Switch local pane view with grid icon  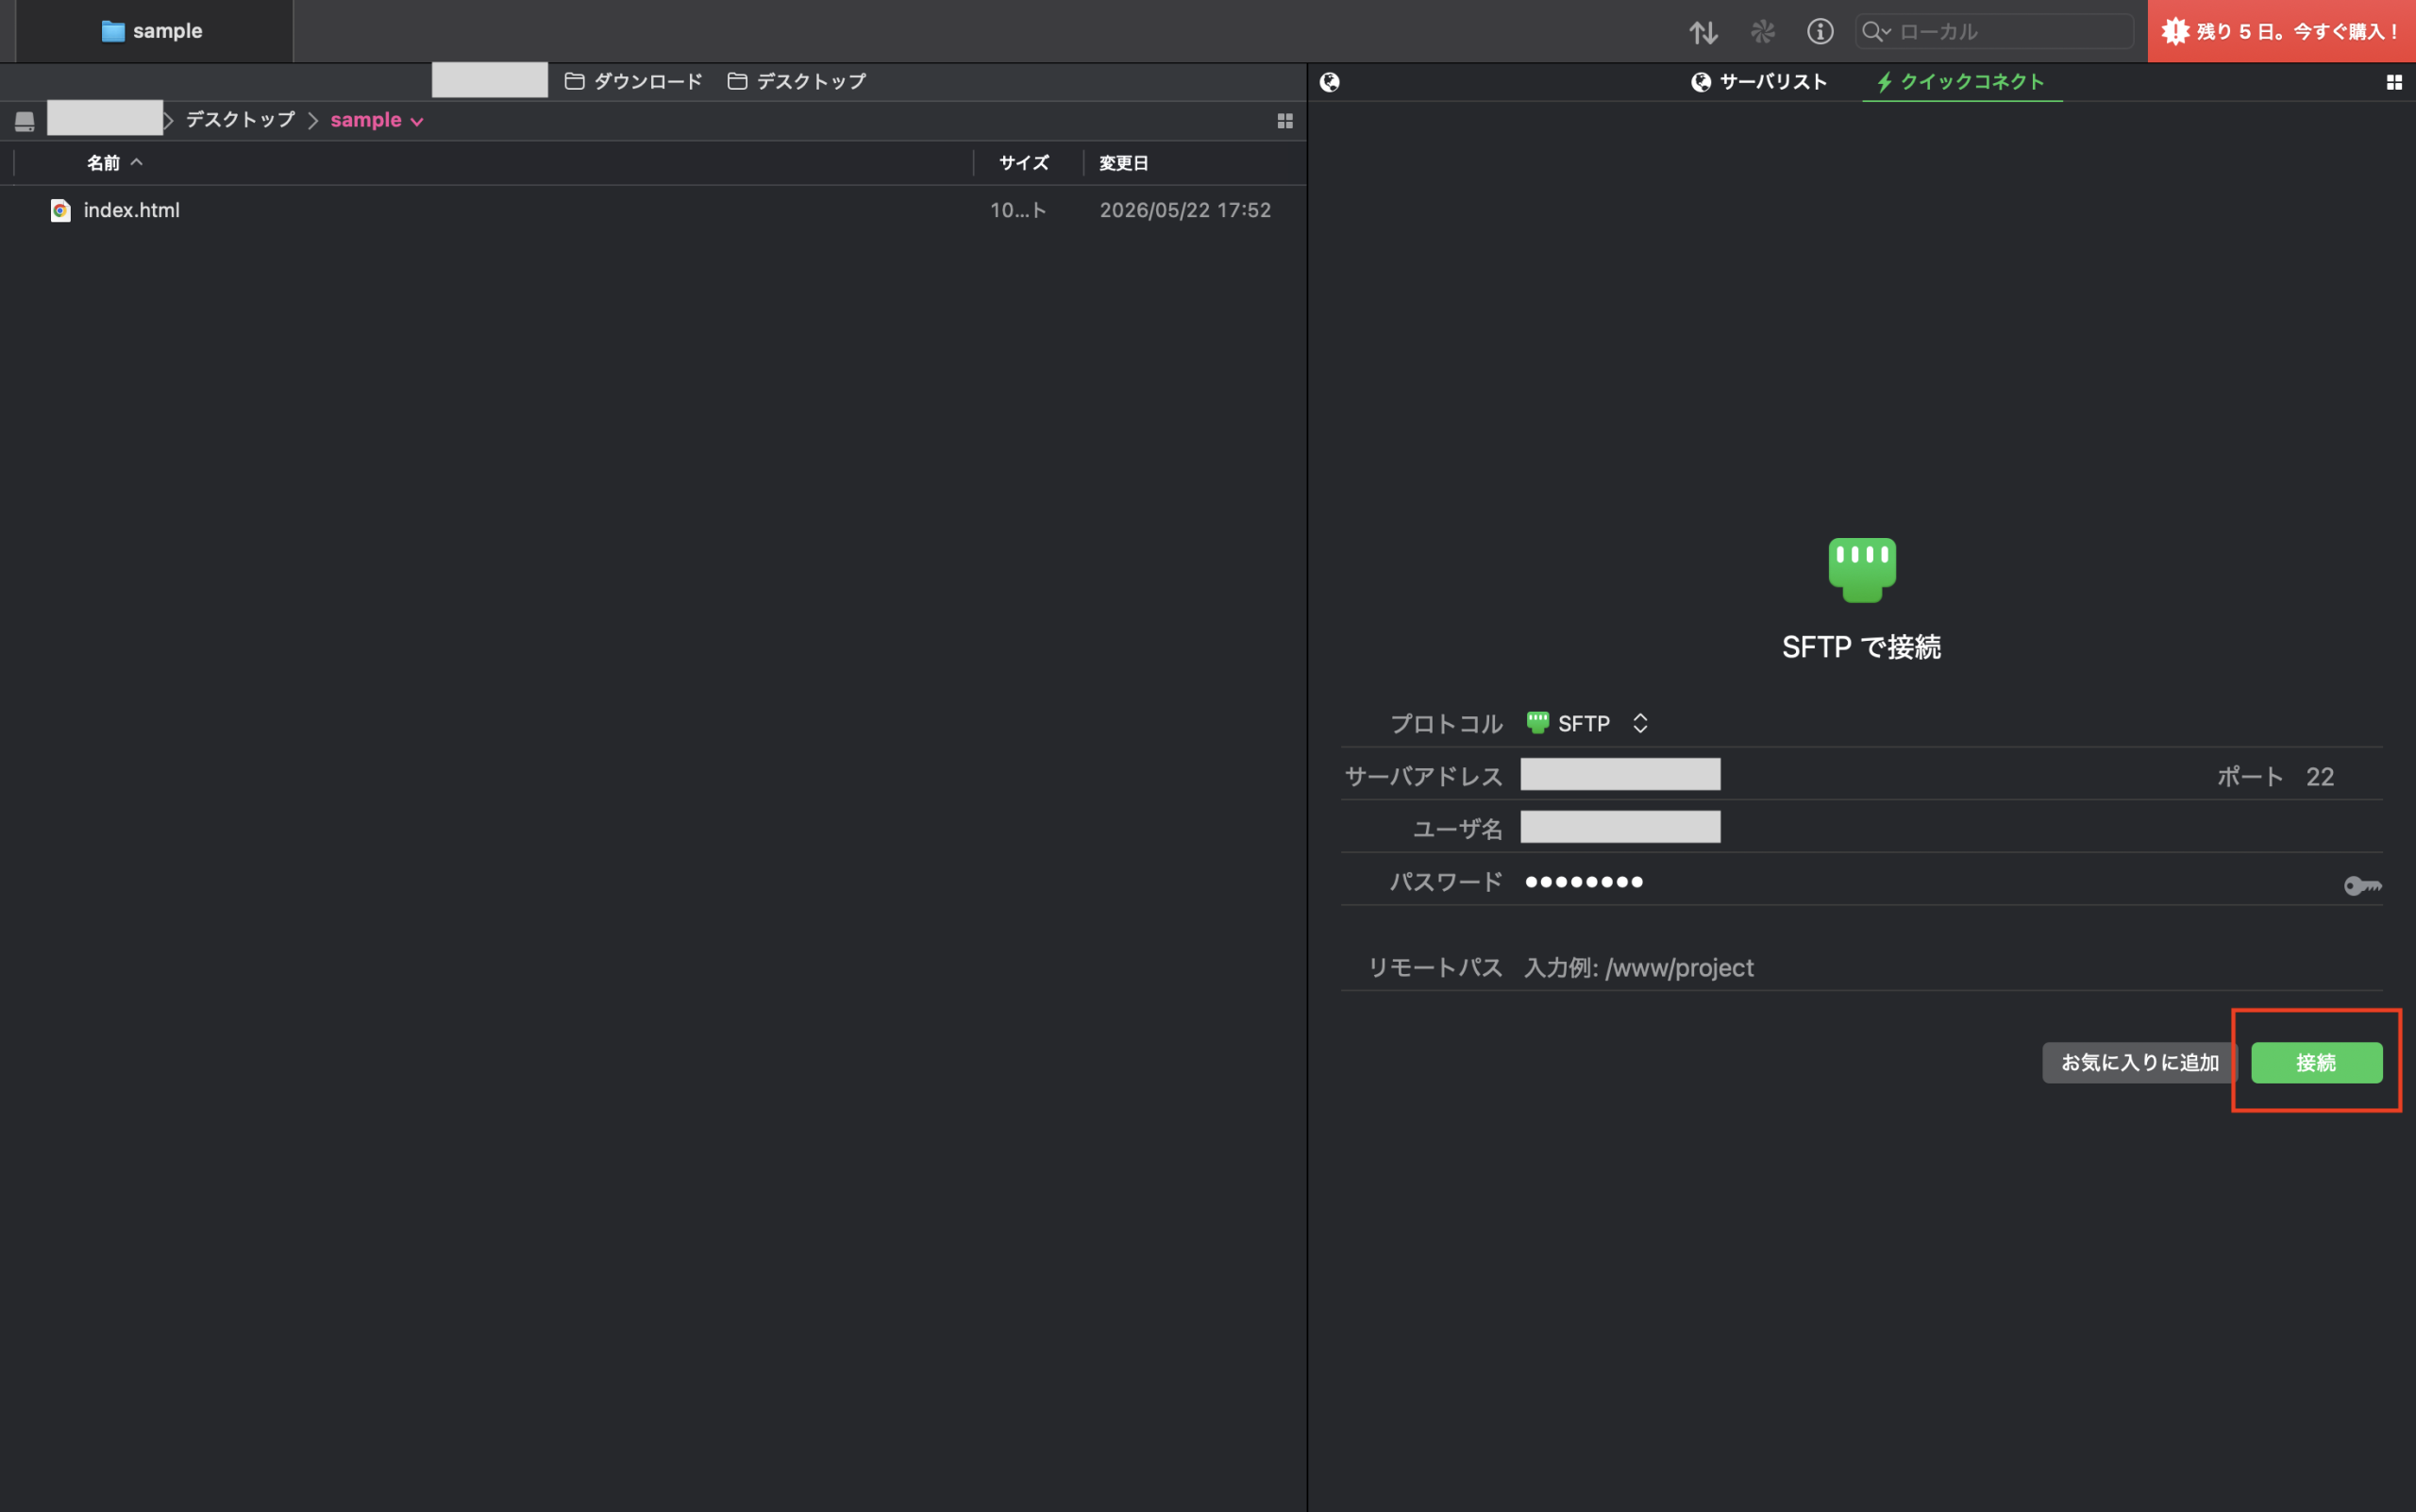1285,121
